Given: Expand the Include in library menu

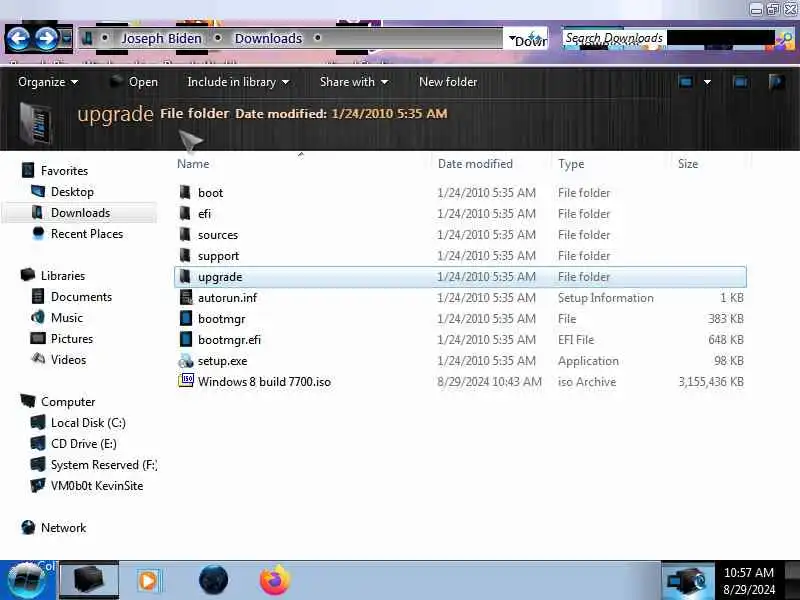Looking at the screenshot, I should (238, 82).
